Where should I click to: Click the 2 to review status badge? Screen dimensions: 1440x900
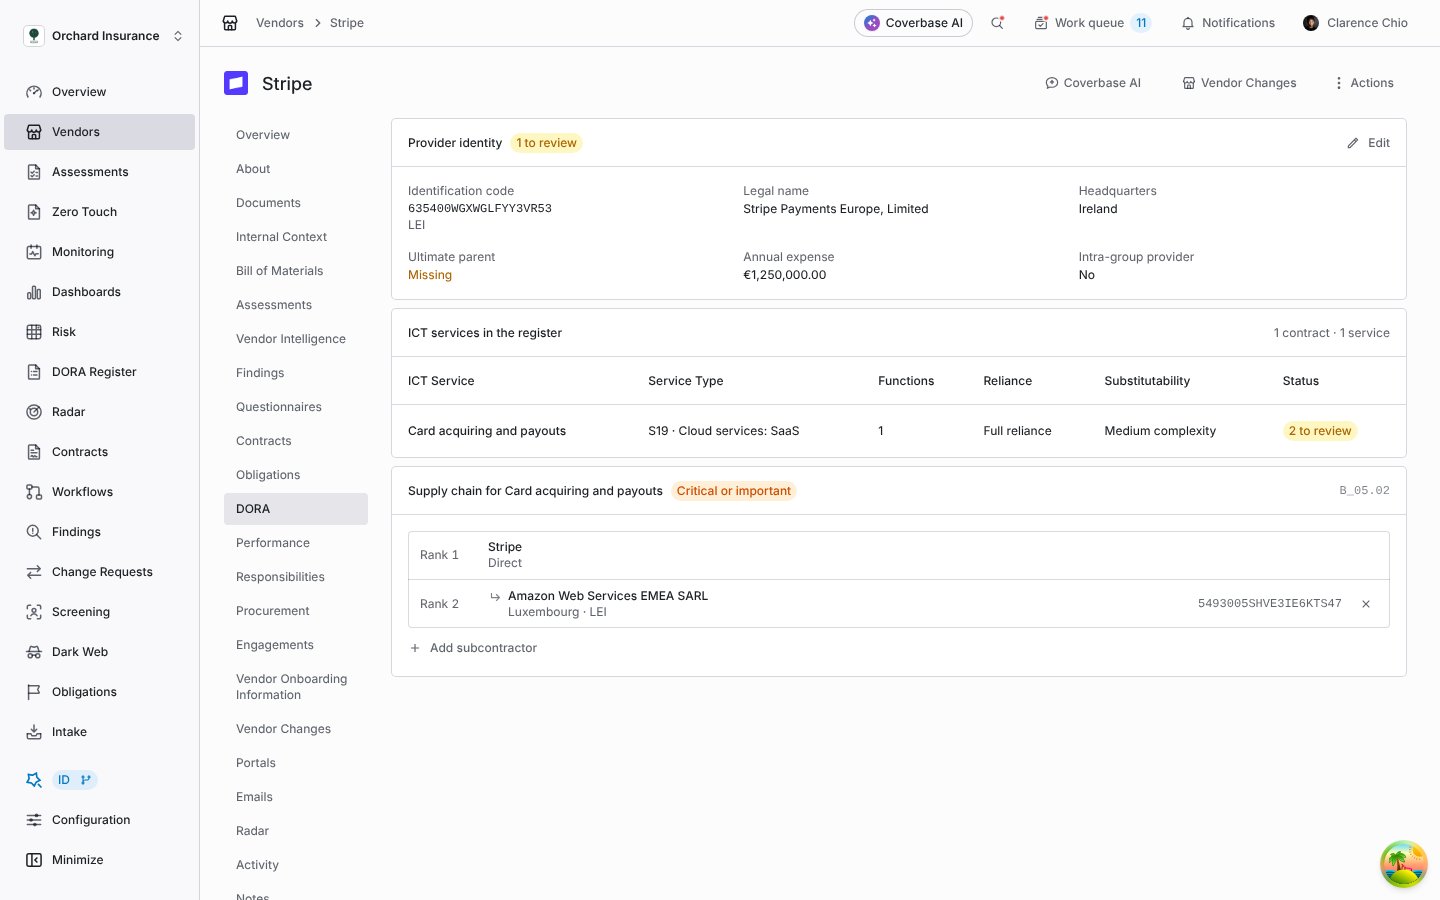pyautogui.click(x=1319, y=431)
